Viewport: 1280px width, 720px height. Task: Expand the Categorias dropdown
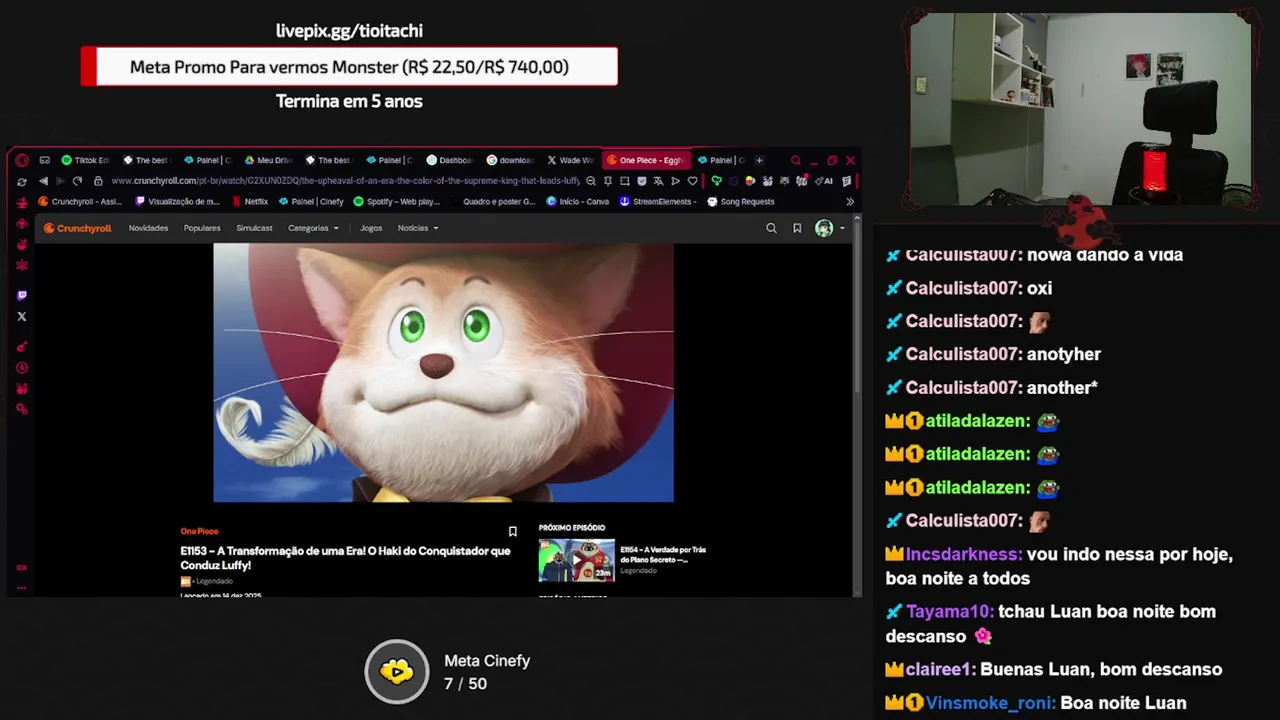click(x=313, y=228)
